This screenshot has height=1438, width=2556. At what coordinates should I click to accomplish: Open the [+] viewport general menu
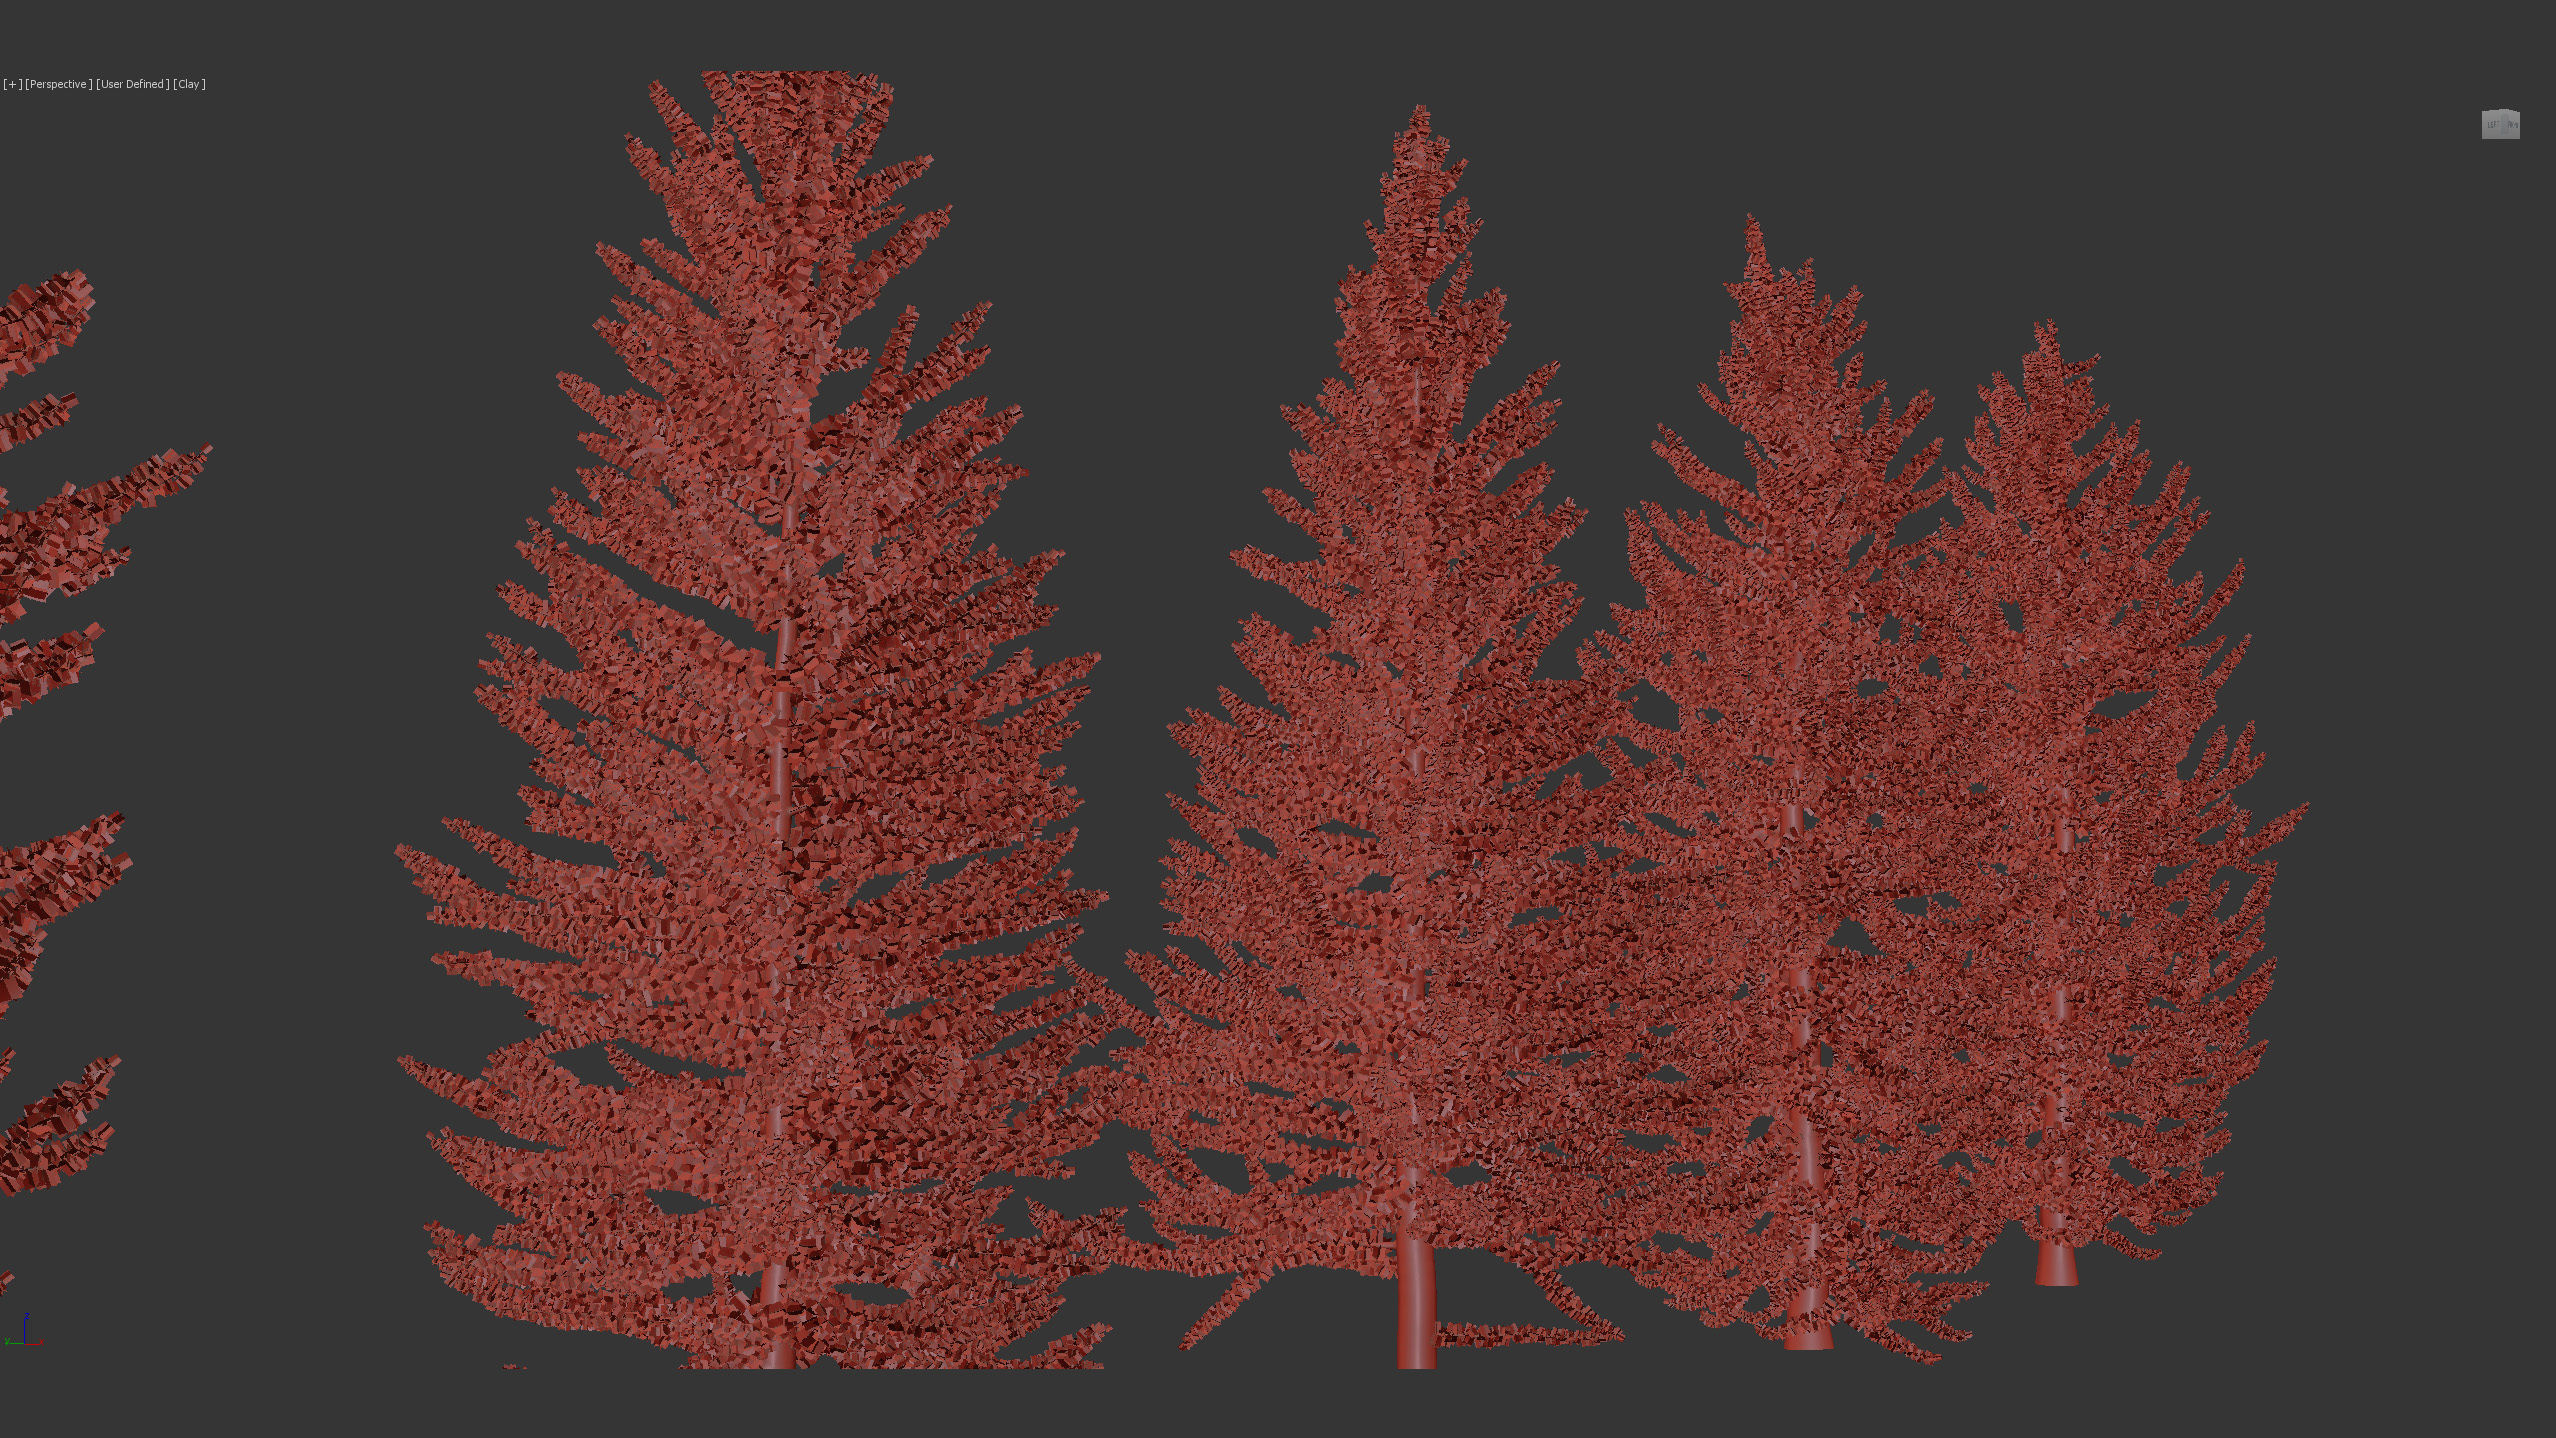(x=13, y=84)
